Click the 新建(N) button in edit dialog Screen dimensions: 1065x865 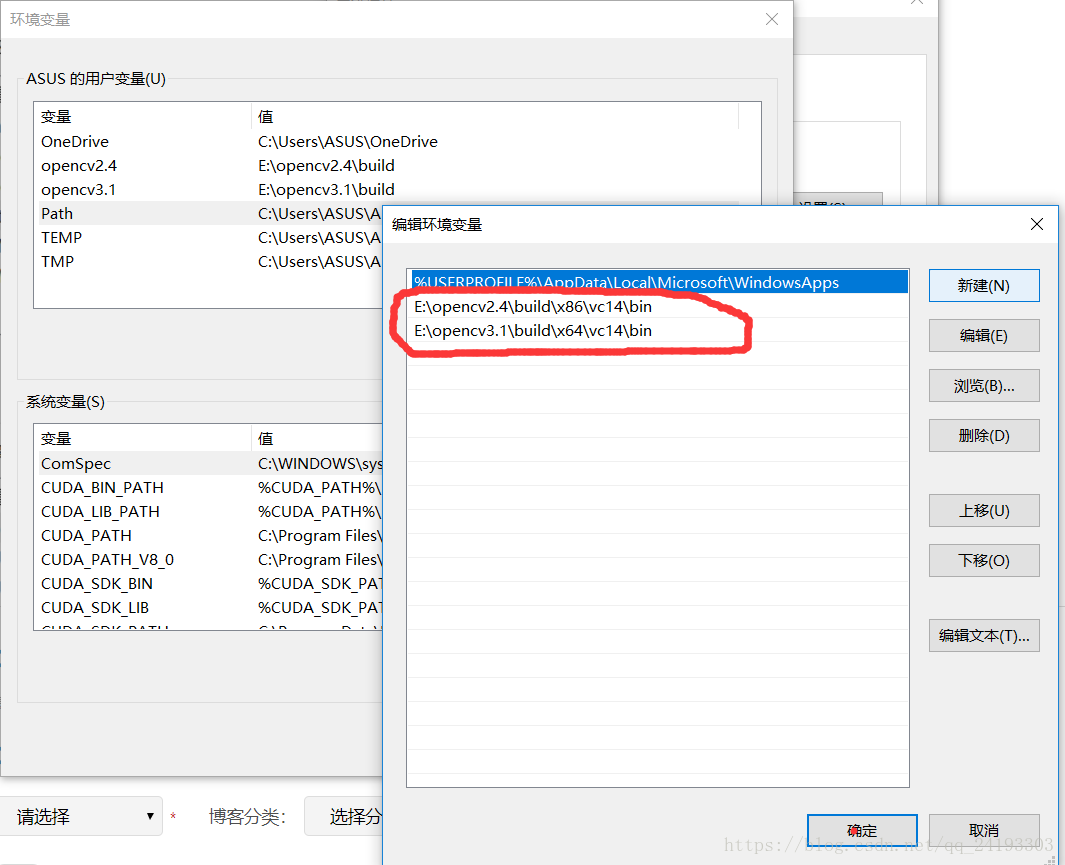pyautogui.click(x=983, y=285)
